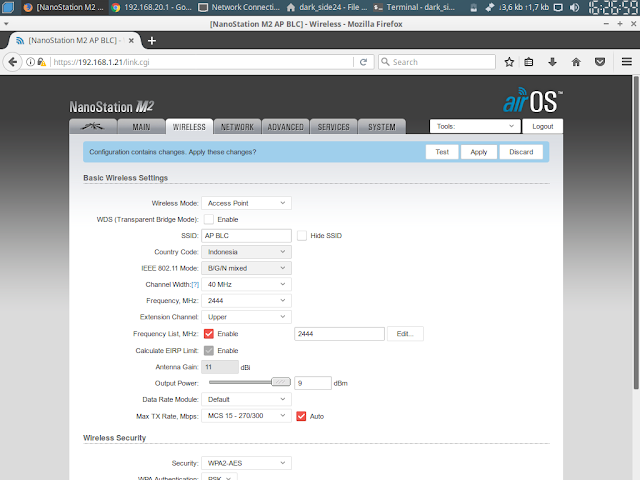The height and width of the screenshot is (480, 640).
Task: Disable Frequency List checkbox
Action: click(x=209, y=333)
